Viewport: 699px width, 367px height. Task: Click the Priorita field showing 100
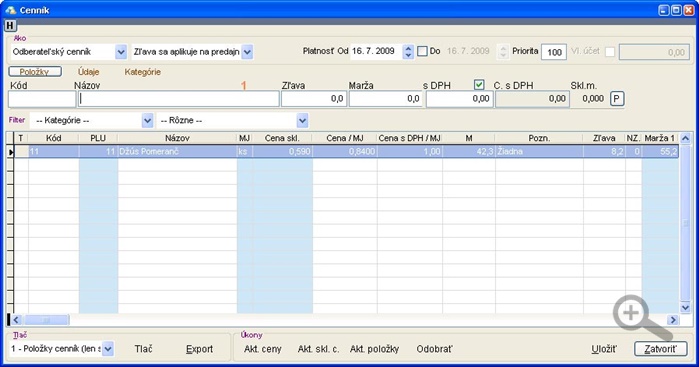click(x=554, y=52)
